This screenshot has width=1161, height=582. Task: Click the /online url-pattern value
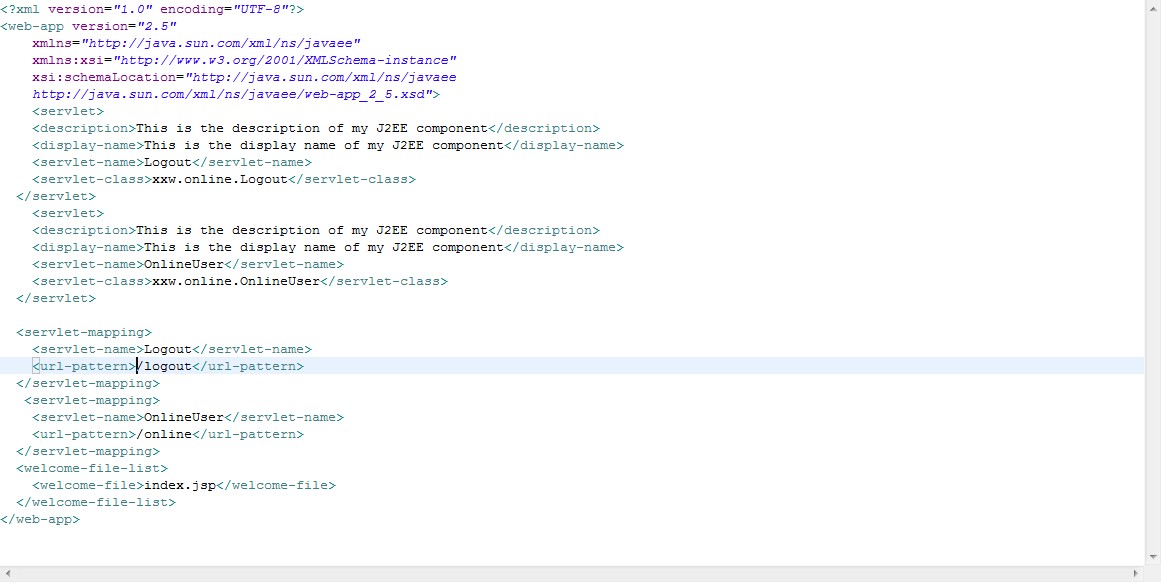pos(164,435)
